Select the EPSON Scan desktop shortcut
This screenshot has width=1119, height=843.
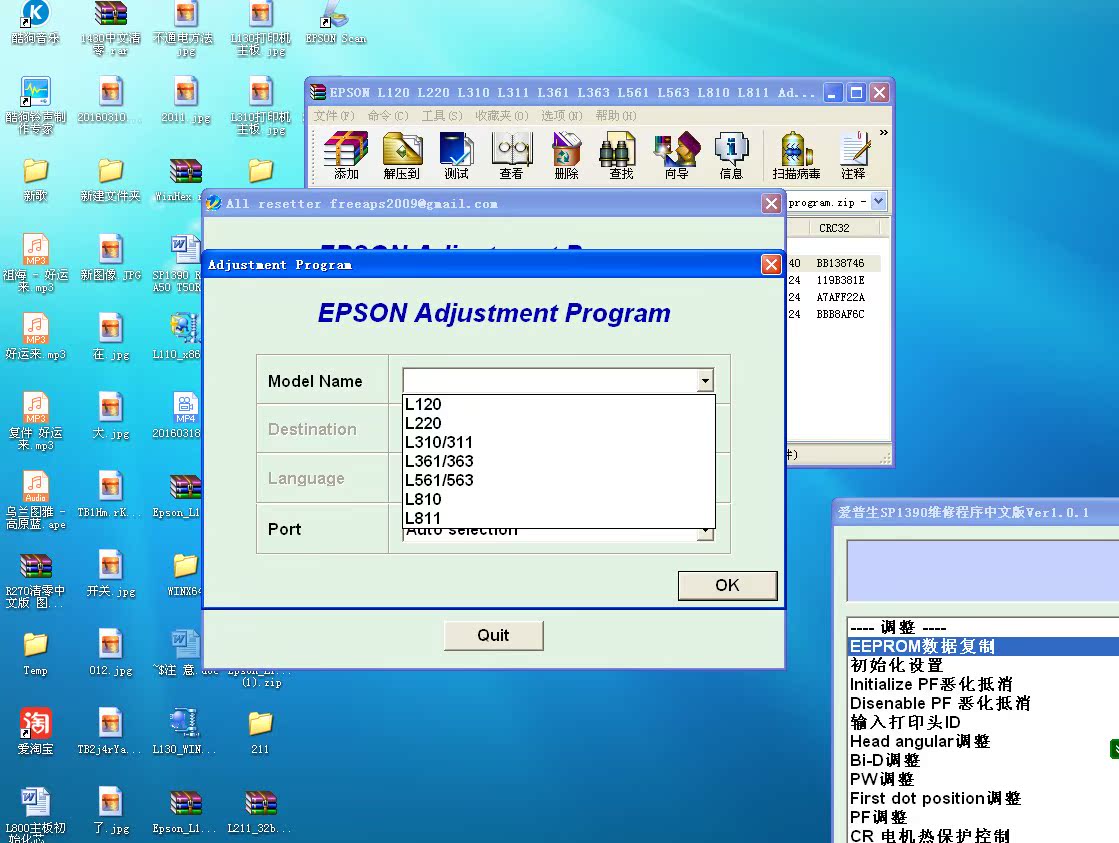335,23
